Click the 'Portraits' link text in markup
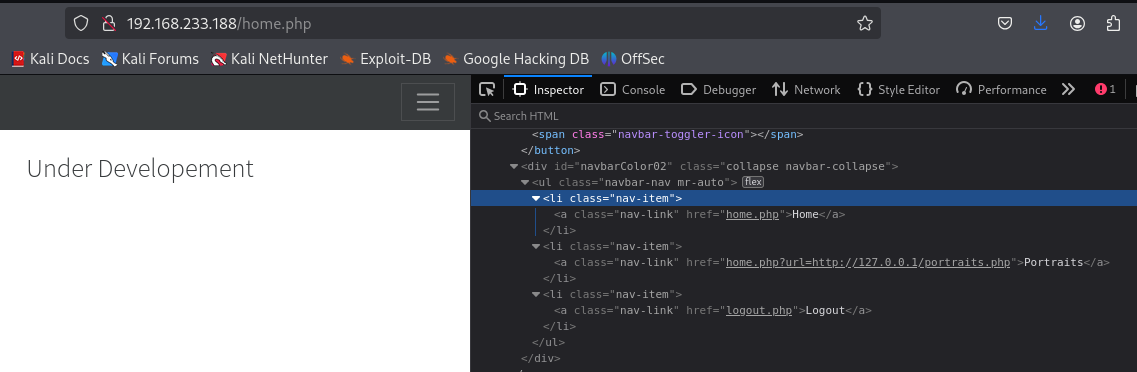This screenshot has height=372, width=1137. (x=1053, y=262)
